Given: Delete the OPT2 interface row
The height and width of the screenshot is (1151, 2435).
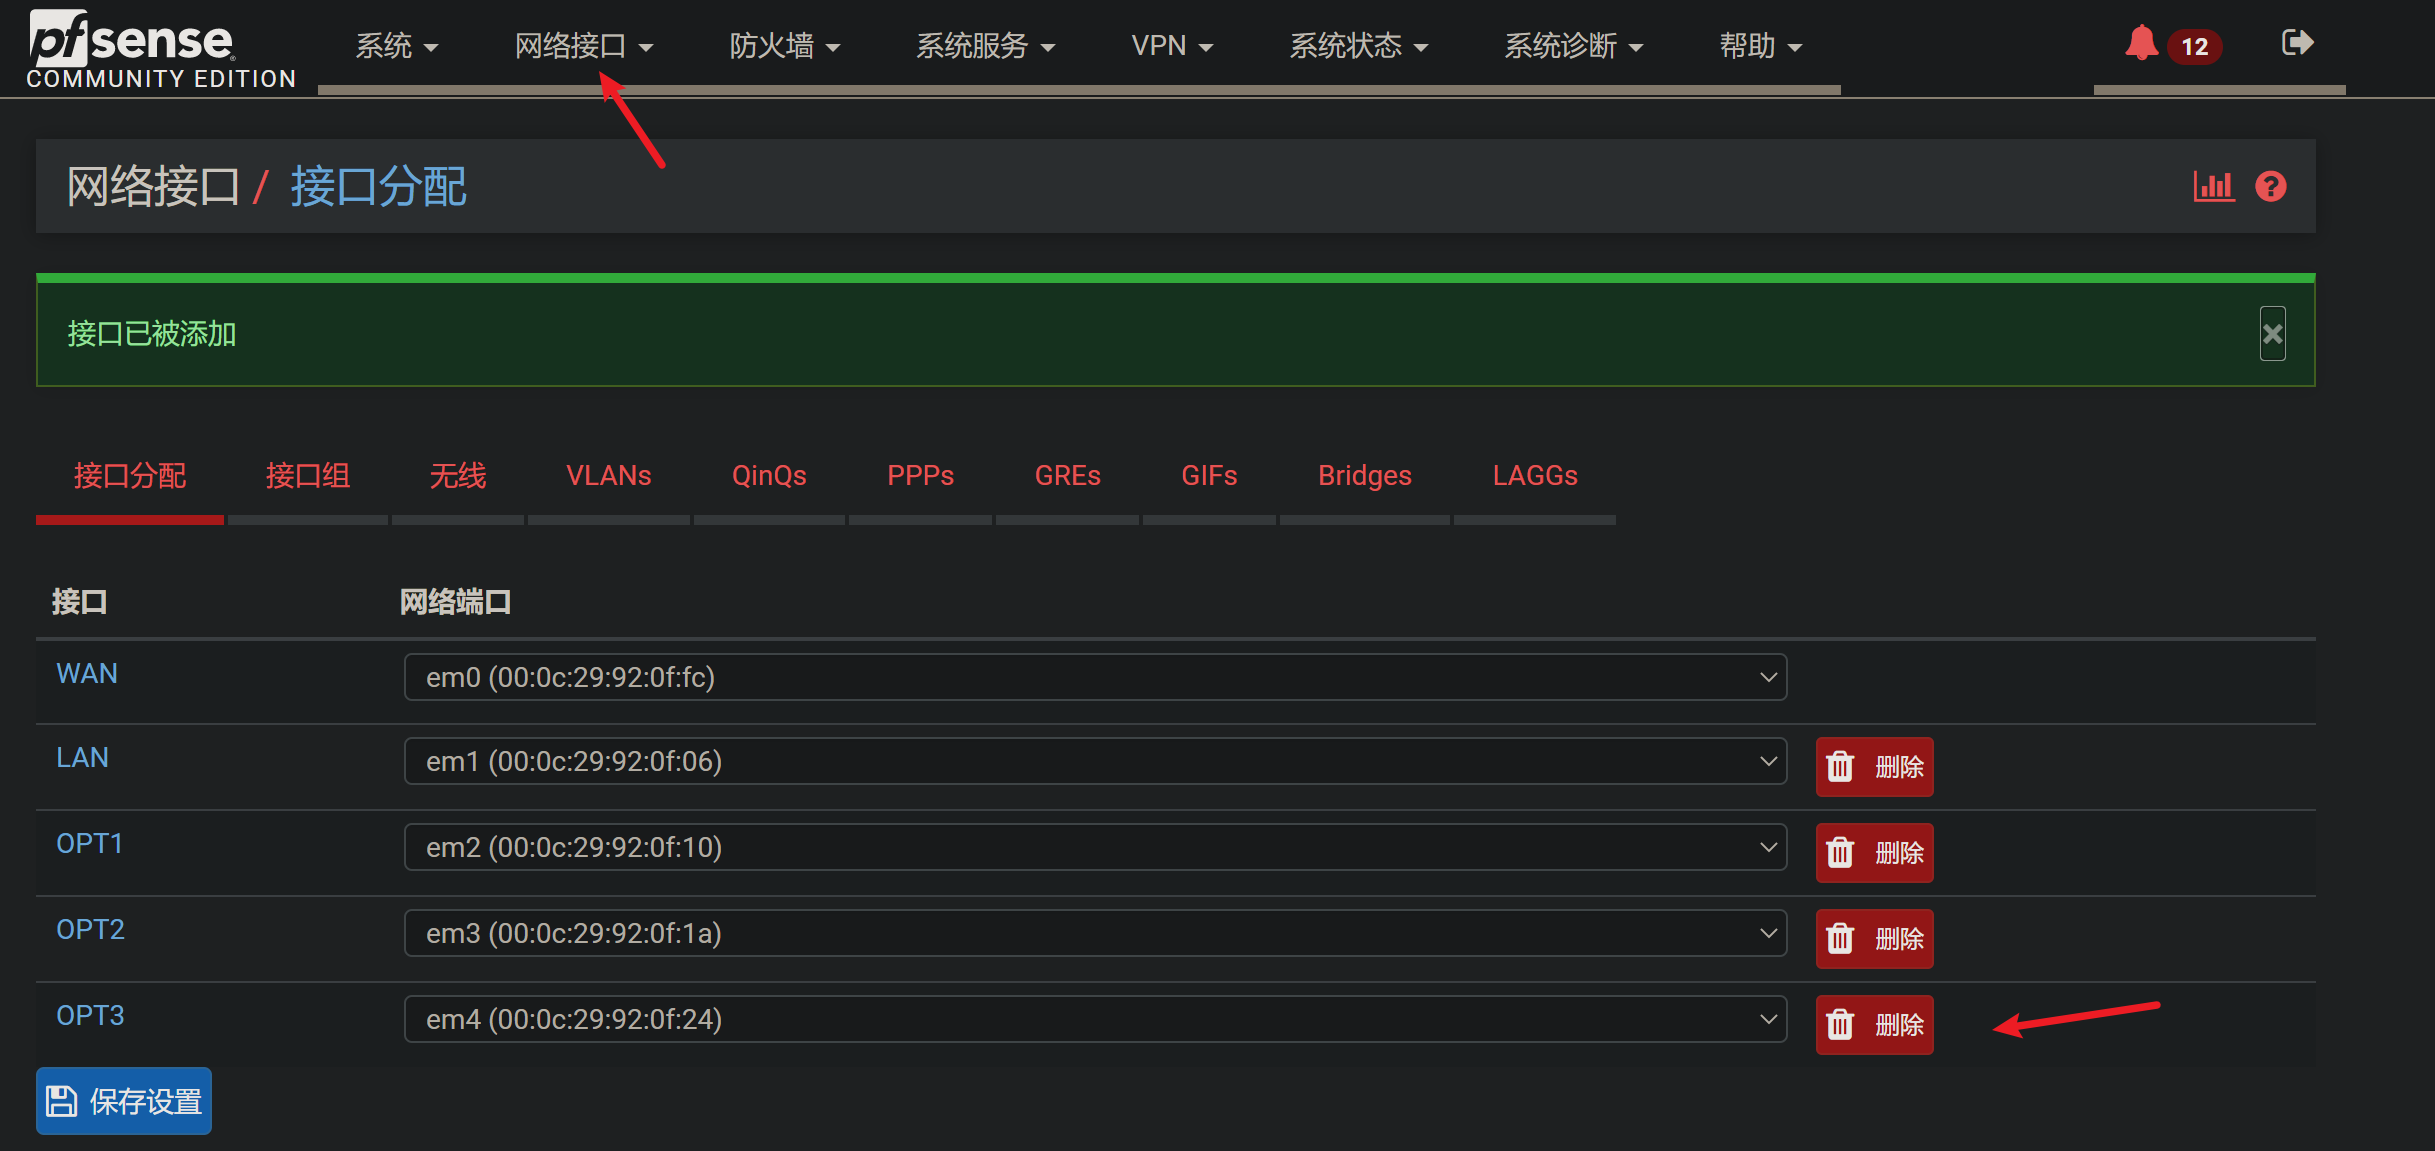Looking at the screenshot, I should (x=1874, y=939).
